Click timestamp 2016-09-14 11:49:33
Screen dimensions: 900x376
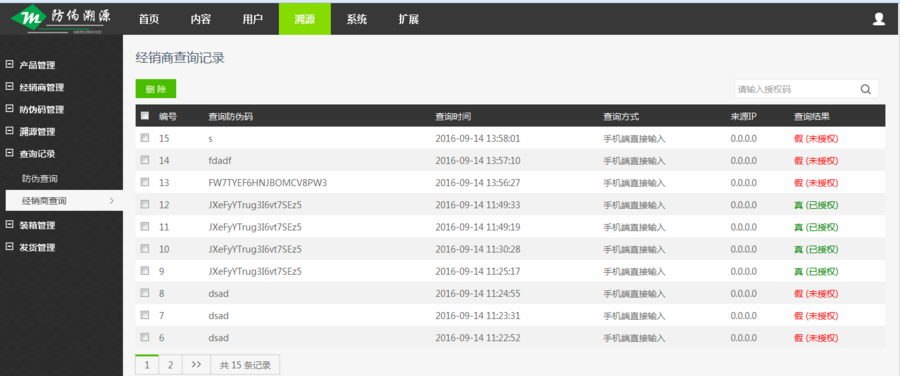(478, 204)
